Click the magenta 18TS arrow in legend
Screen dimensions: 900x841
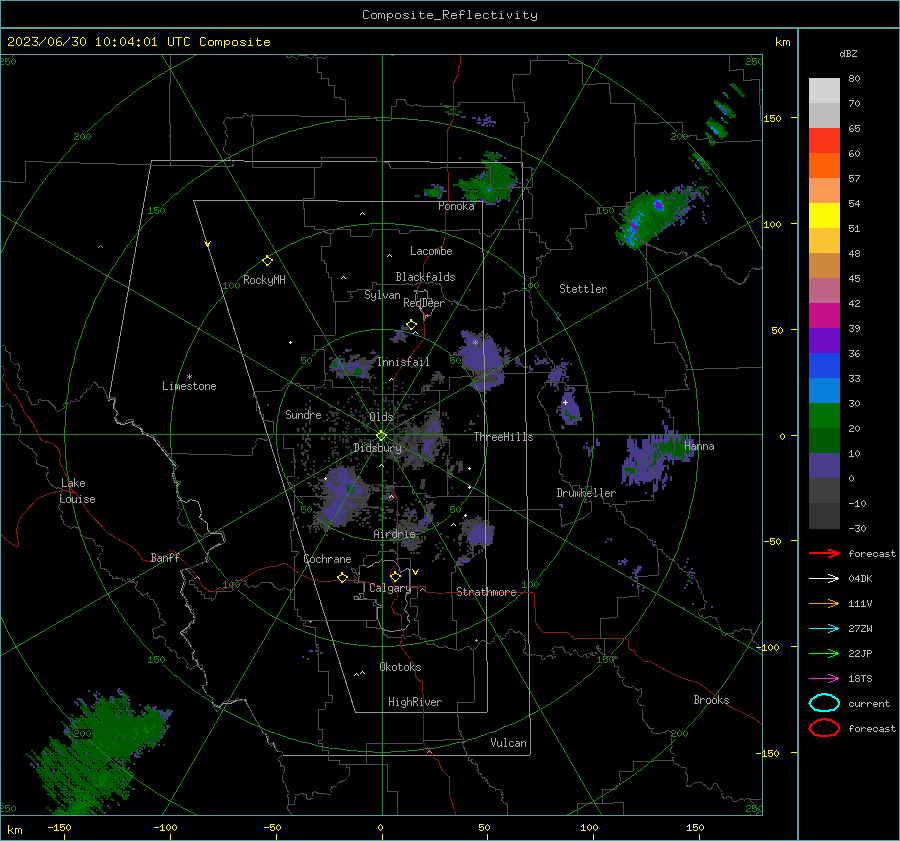[824, 679]
